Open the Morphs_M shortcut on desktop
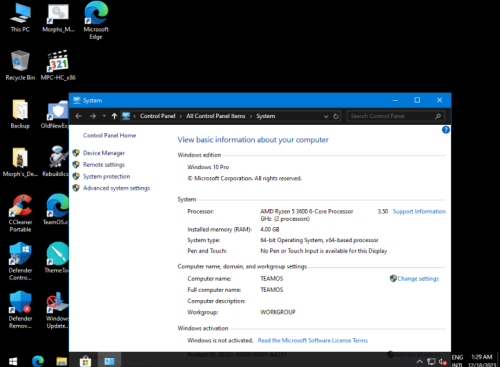The image size is (500, 367). click(x=58, y=17)
